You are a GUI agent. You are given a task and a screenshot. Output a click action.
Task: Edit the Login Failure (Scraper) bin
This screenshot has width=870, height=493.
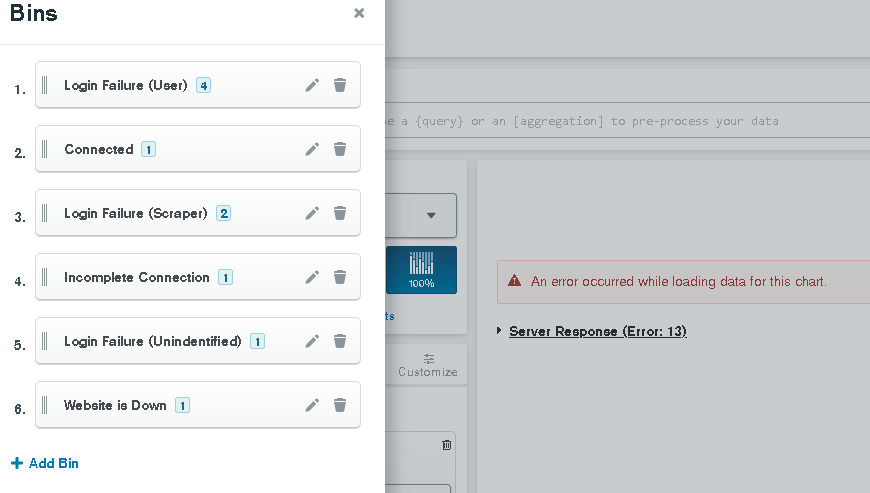pos(312,214)
